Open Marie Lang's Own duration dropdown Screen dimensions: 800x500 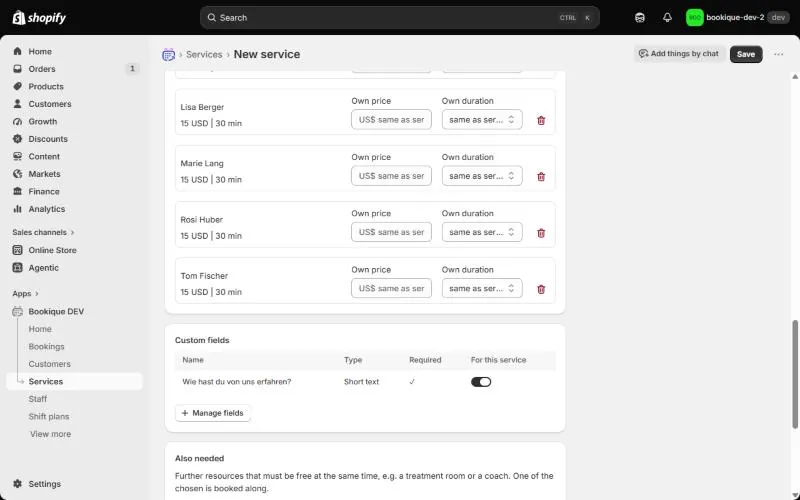pyautogui.click(x=482, y=176)
